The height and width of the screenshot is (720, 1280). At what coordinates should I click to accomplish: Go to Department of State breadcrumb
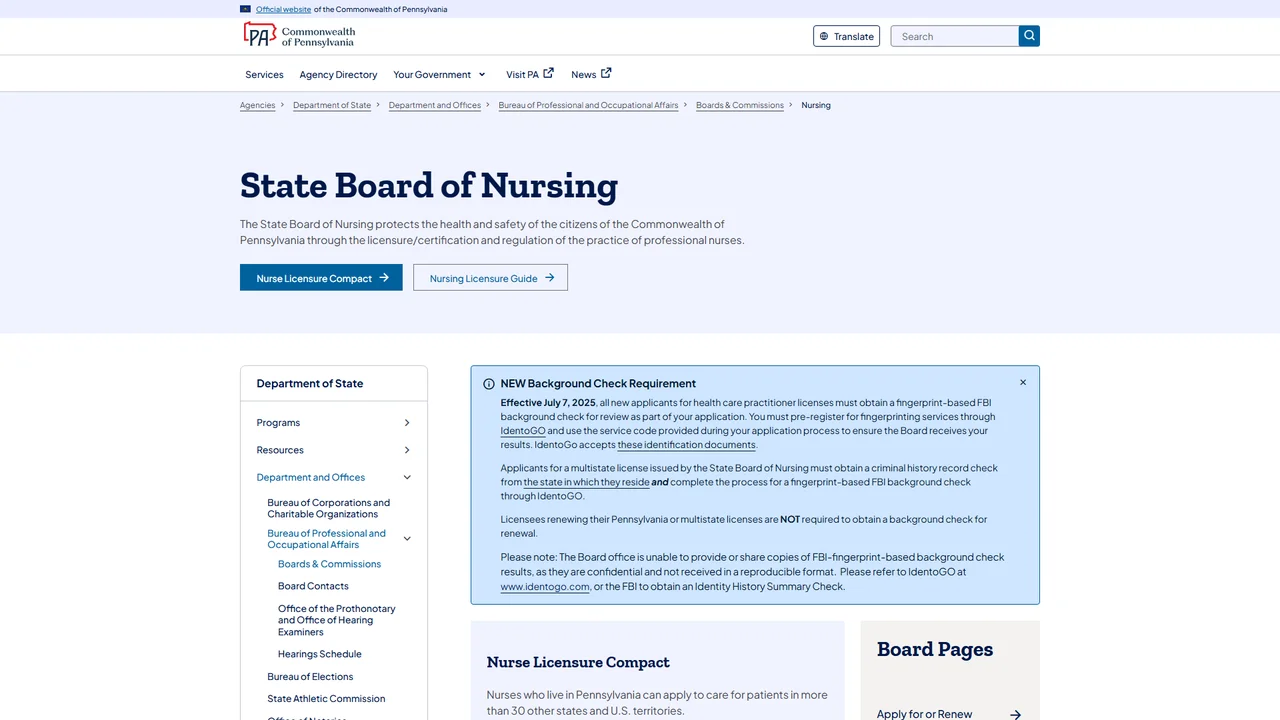click(x=332, y=105)
